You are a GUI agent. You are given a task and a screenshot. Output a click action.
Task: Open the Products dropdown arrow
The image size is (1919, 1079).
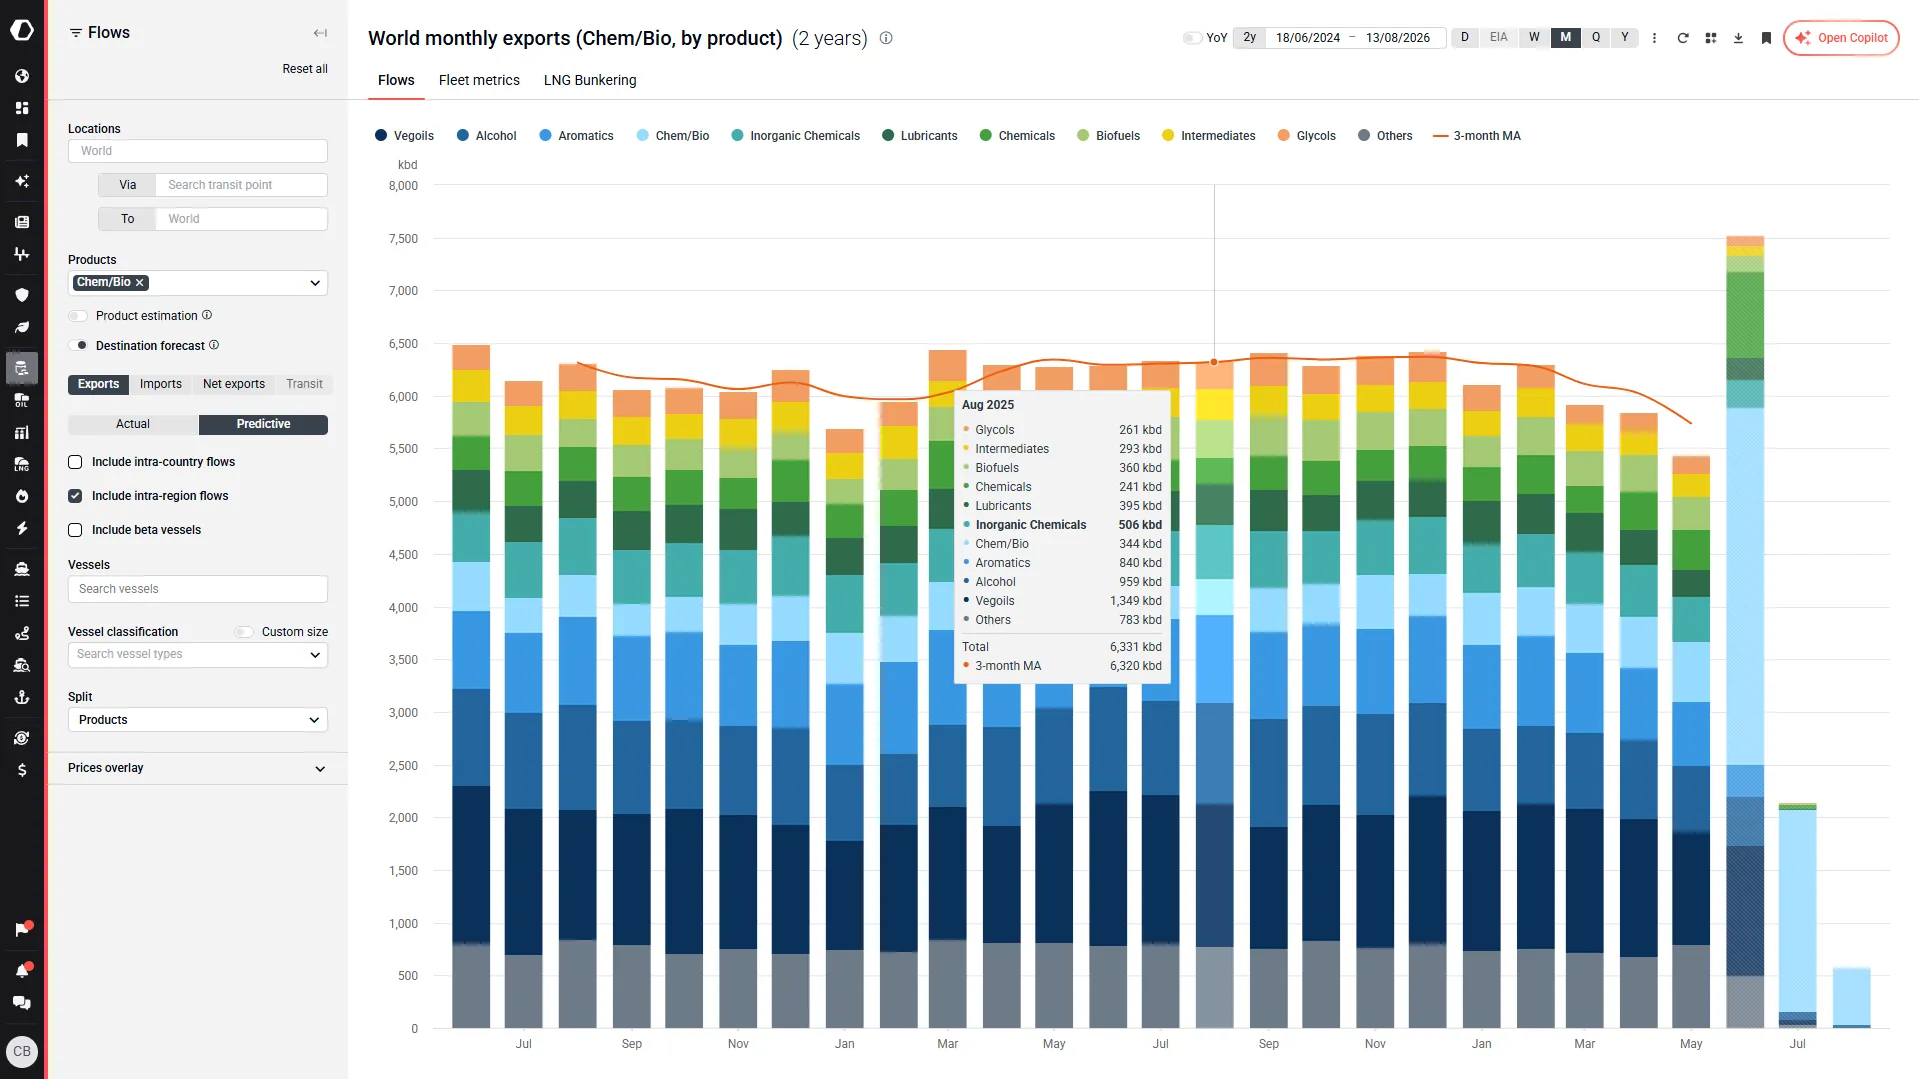click(x=315, y=283)
